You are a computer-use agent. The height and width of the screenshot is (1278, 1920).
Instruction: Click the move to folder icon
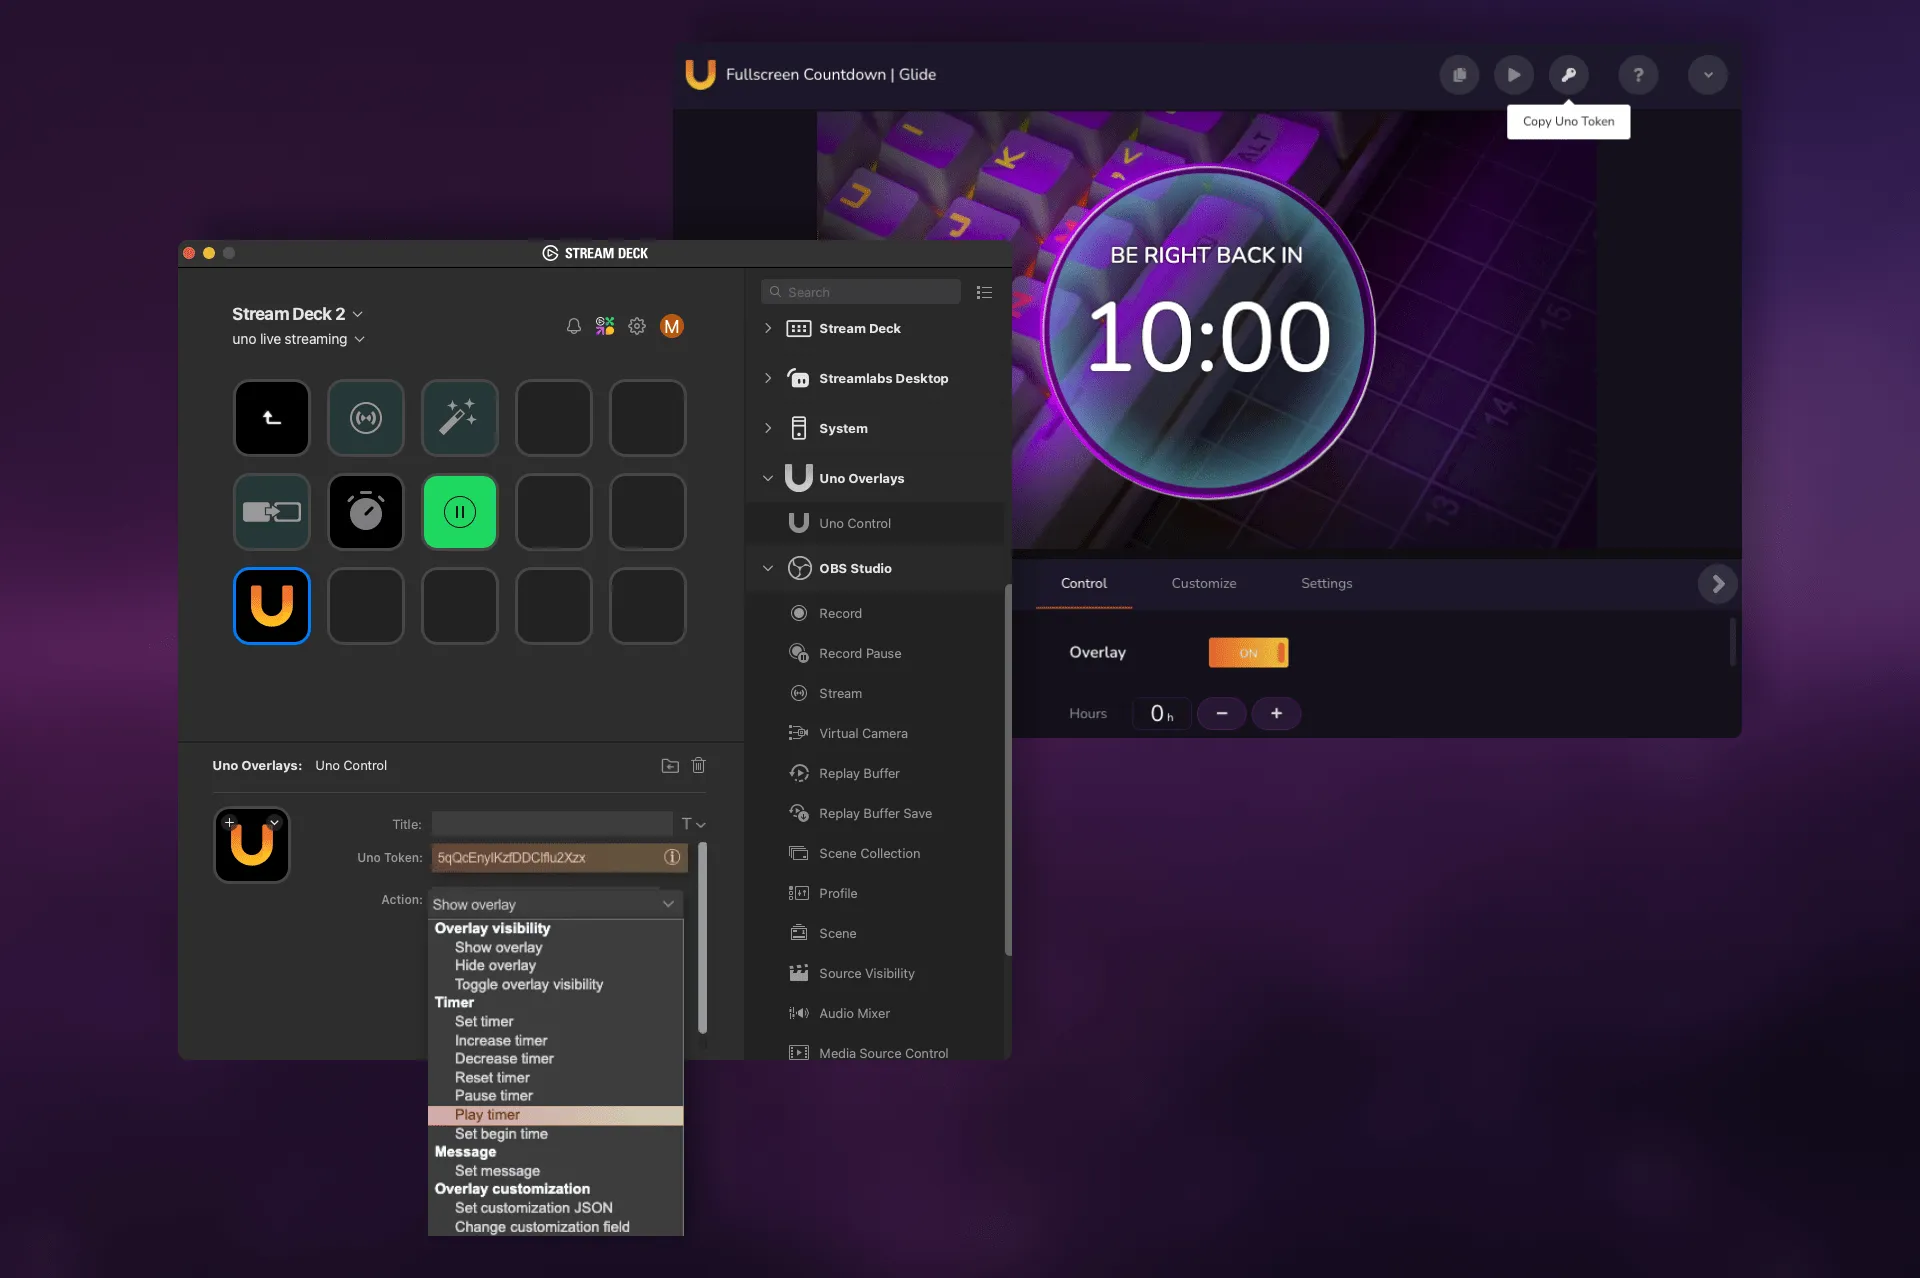(x=670, y=766)
